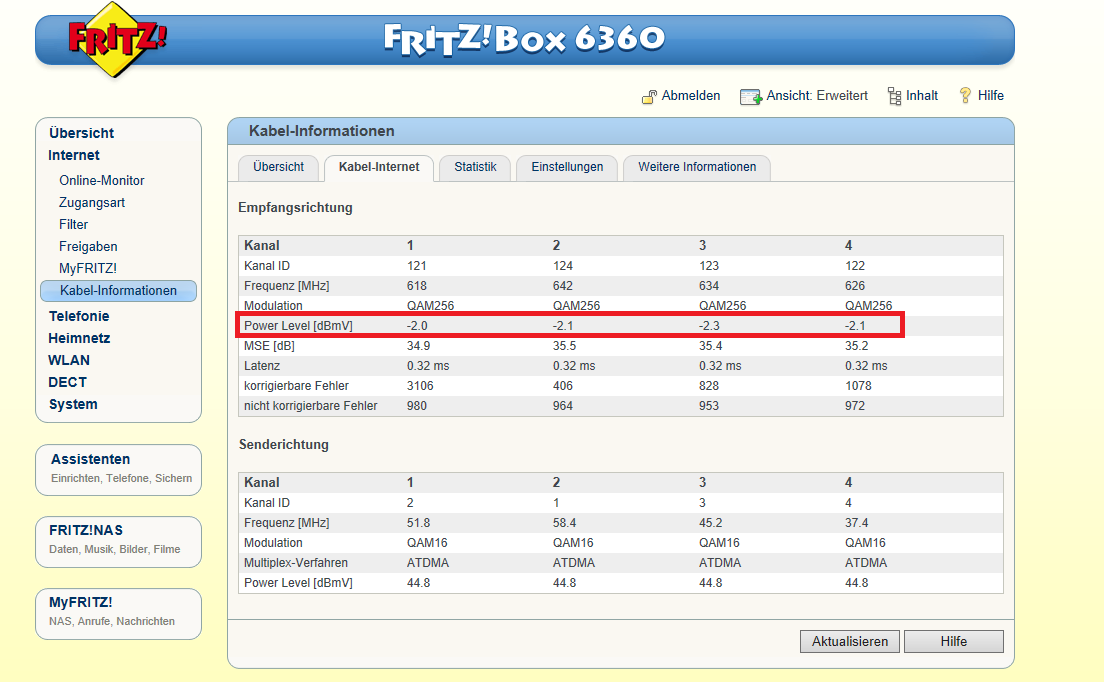Open Zugangsart in the sidebar
The width and height of the screenshot is (1104, 682).
92,203
